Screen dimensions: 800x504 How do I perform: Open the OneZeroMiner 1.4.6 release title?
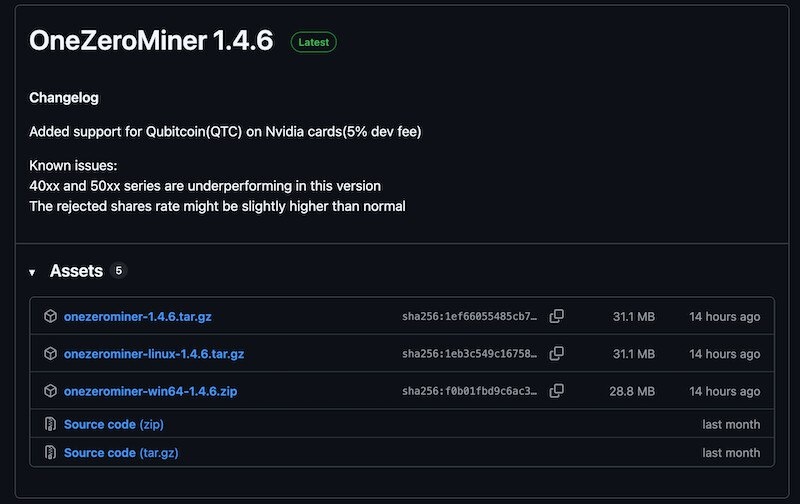pos(151,40)
